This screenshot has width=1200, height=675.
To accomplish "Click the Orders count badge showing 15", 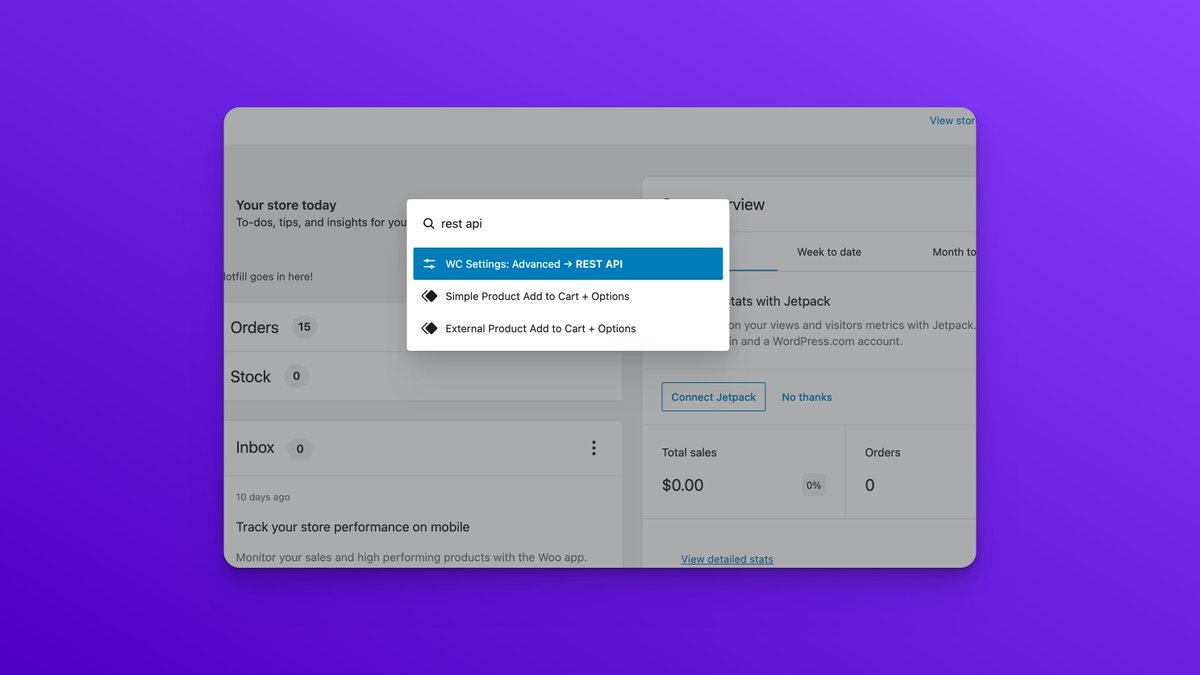I will pyautogui.click(x=304, y=327).
